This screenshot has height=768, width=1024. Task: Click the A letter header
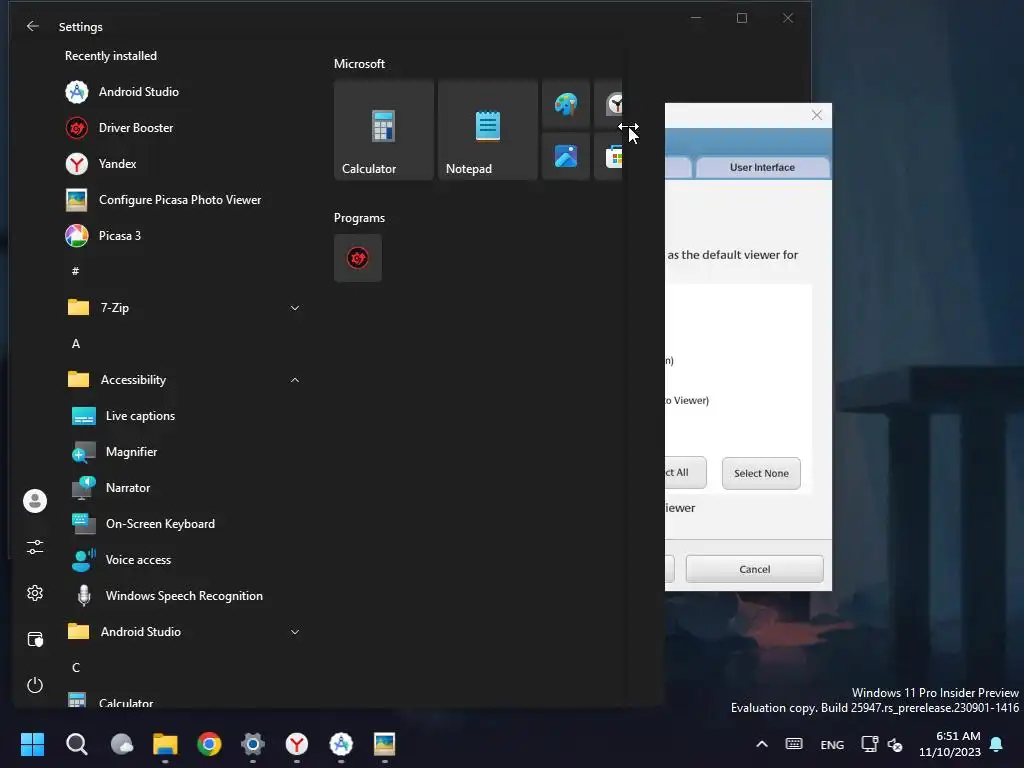pyautogui.click(x=76, y=344)
